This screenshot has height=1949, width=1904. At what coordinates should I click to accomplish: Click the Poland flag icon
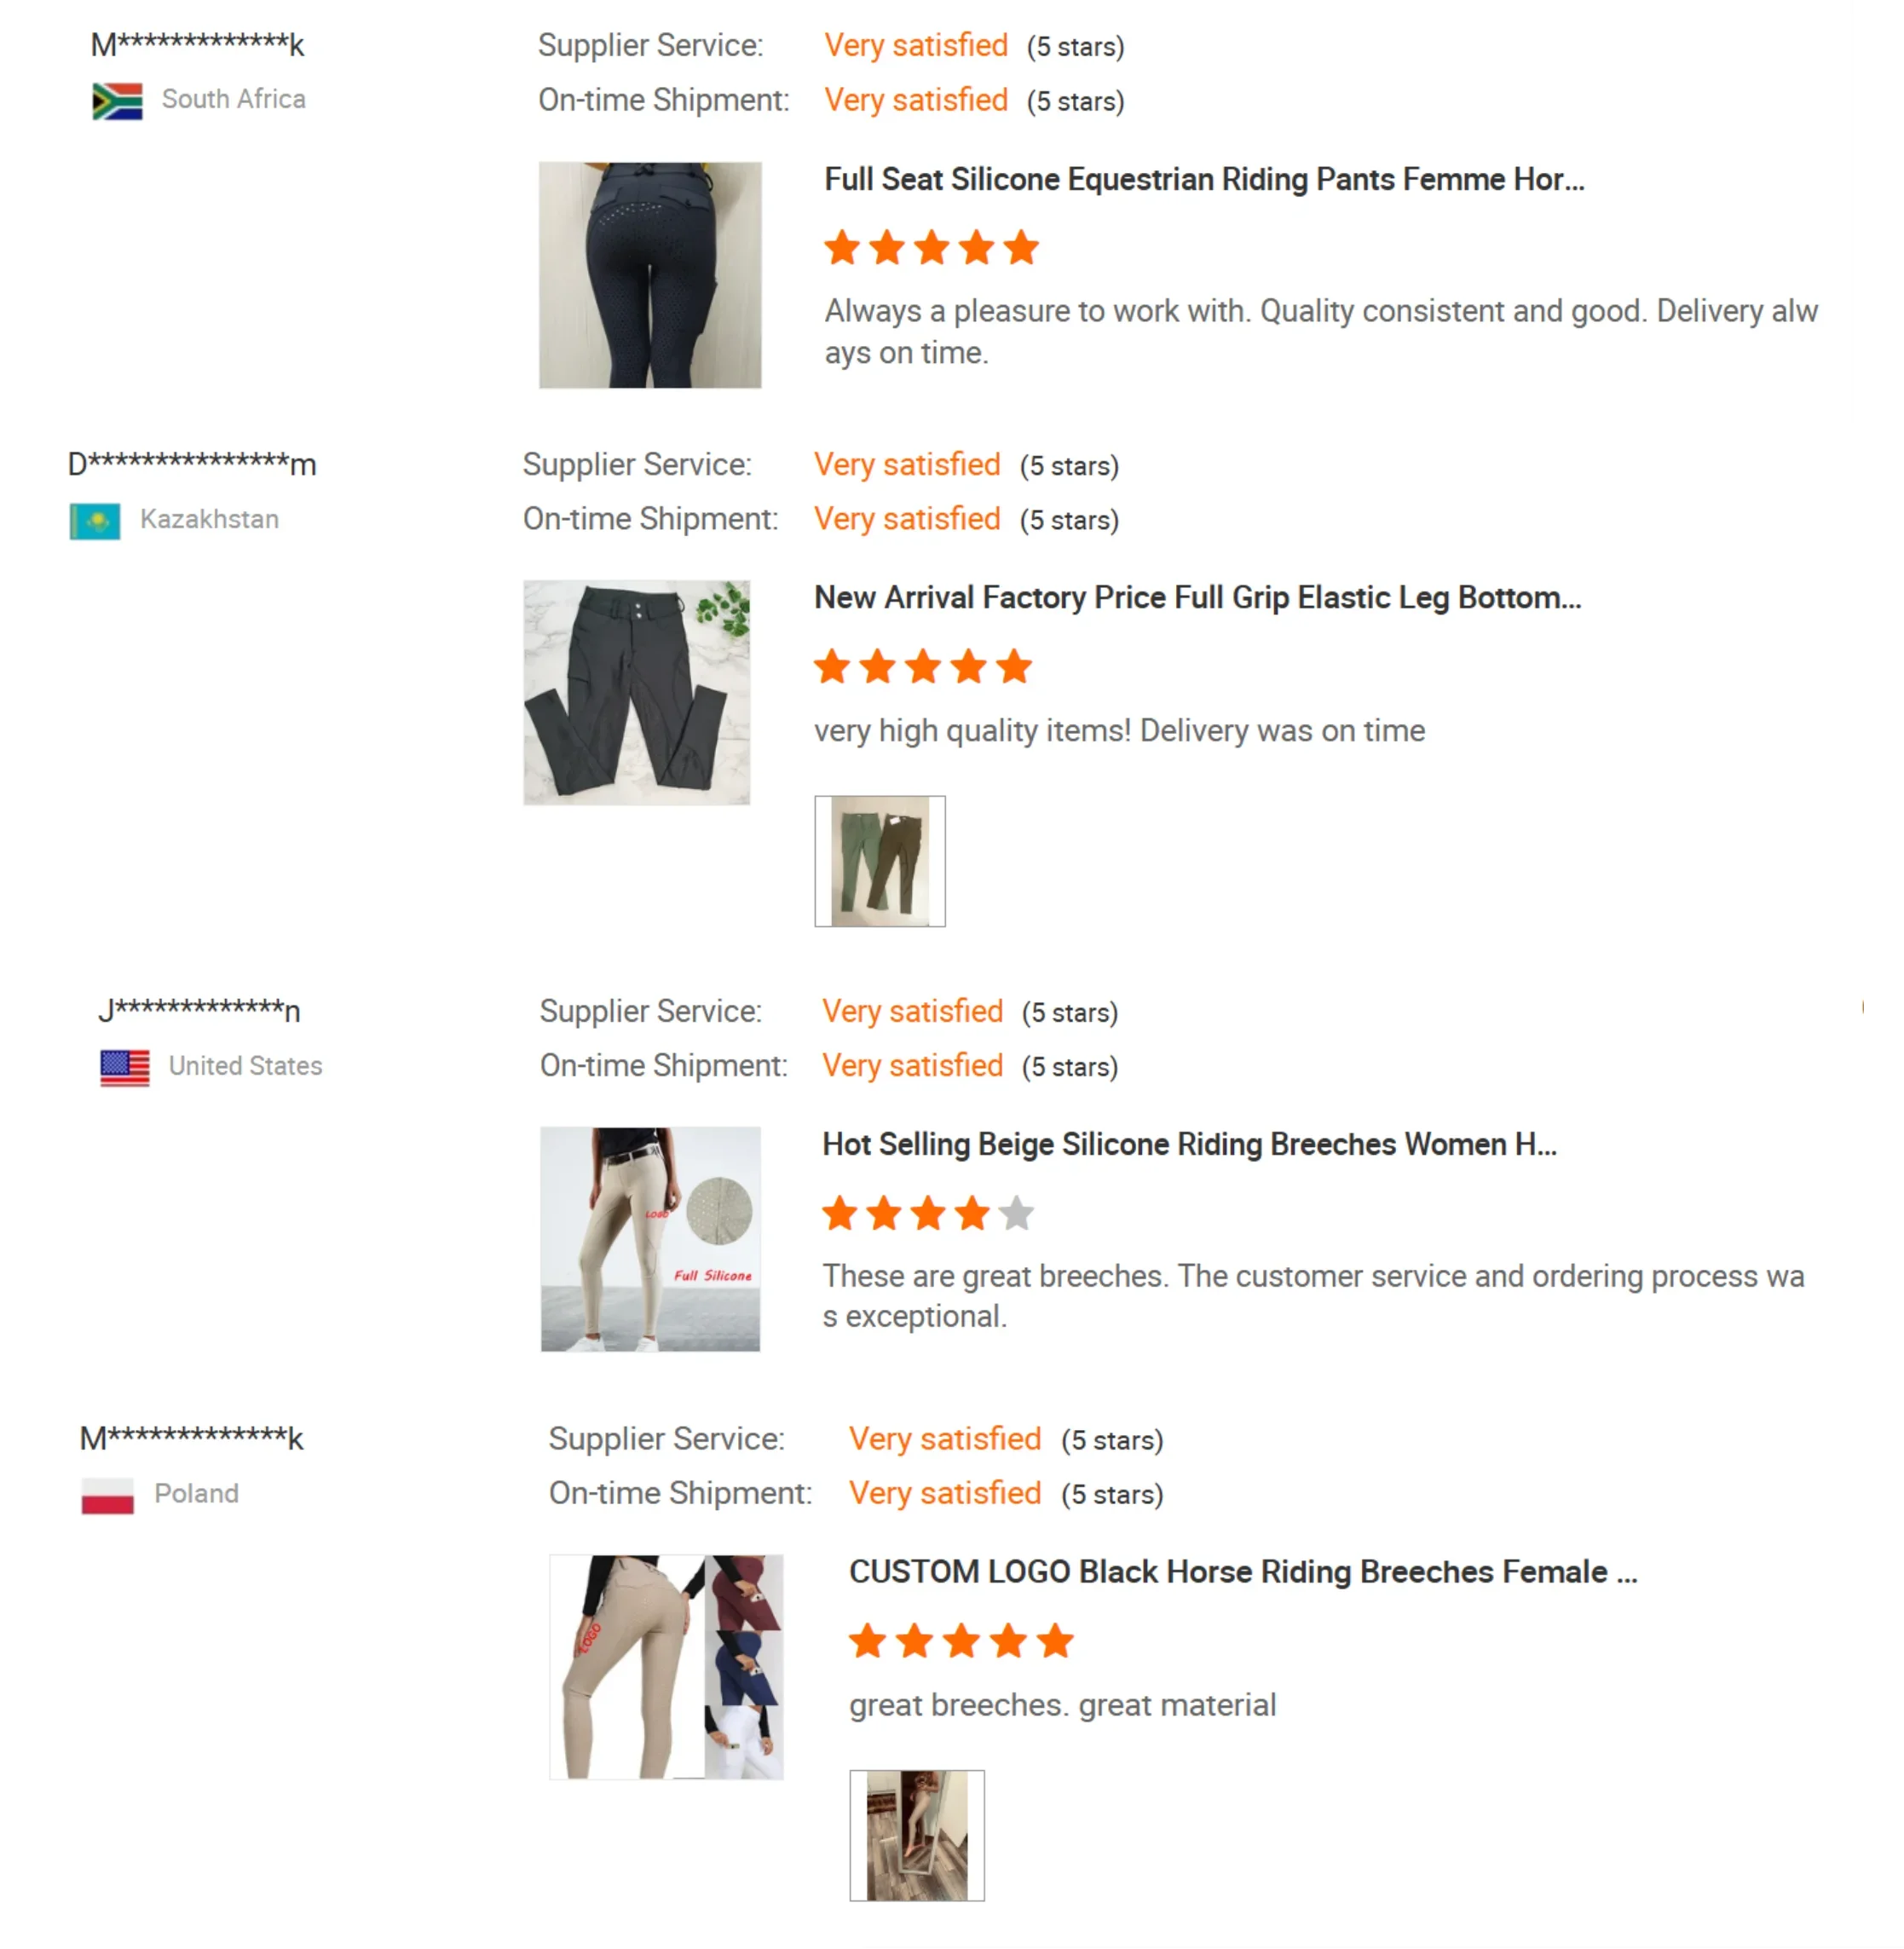(x=108, y=1495)
